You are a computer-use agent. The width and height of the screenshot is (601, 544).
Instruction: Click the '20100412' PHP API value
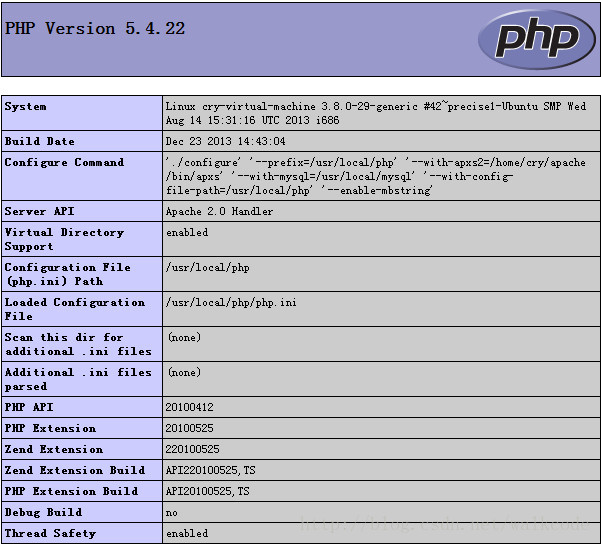[189, 407]
